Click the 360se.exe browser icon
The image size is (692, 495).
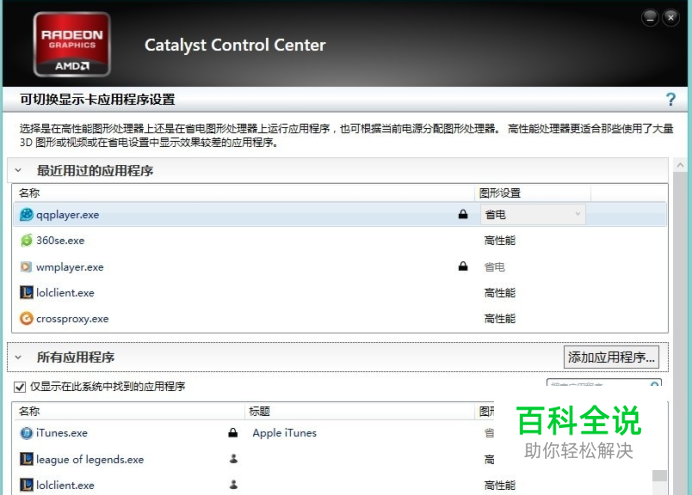[x=26, y=240]
